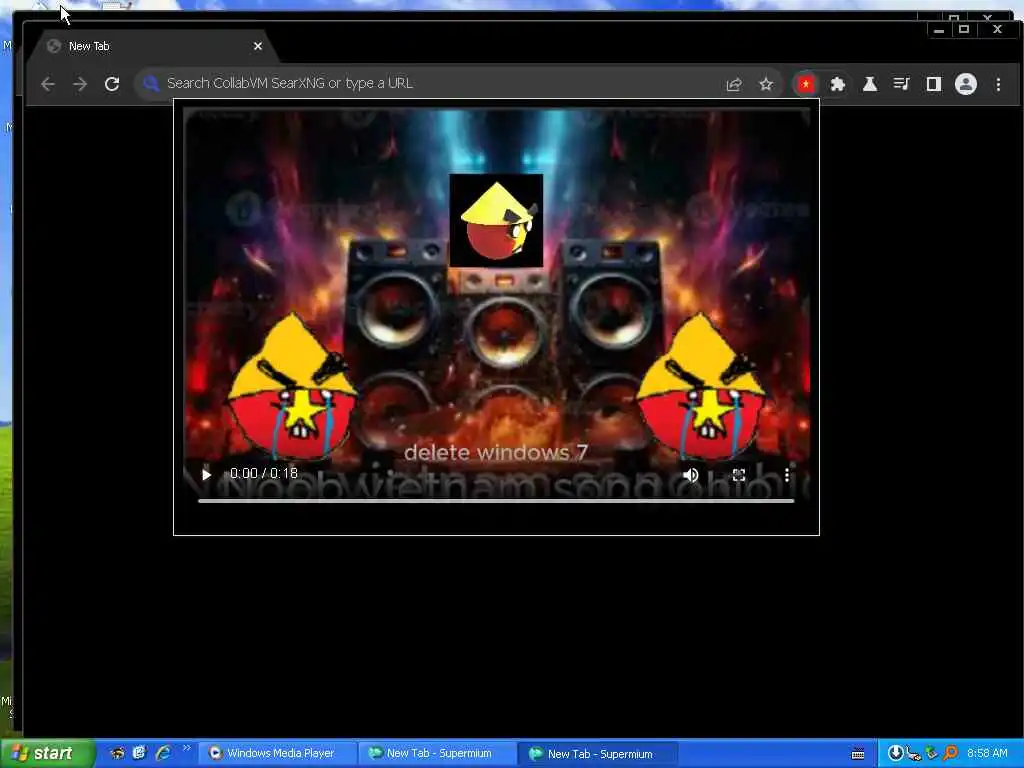Open the browser three-dot main menu
Screen dimensions: 1024x768
tap(998, 84)
